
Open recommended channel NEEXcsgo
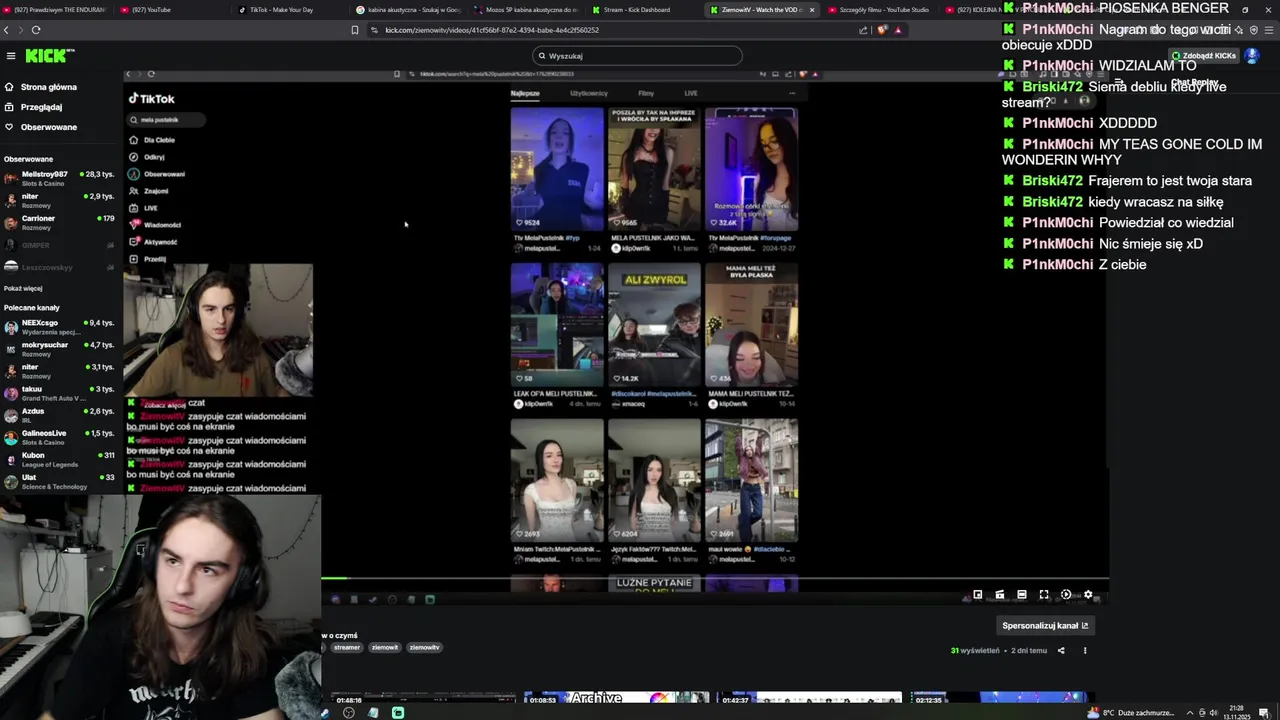59,326
